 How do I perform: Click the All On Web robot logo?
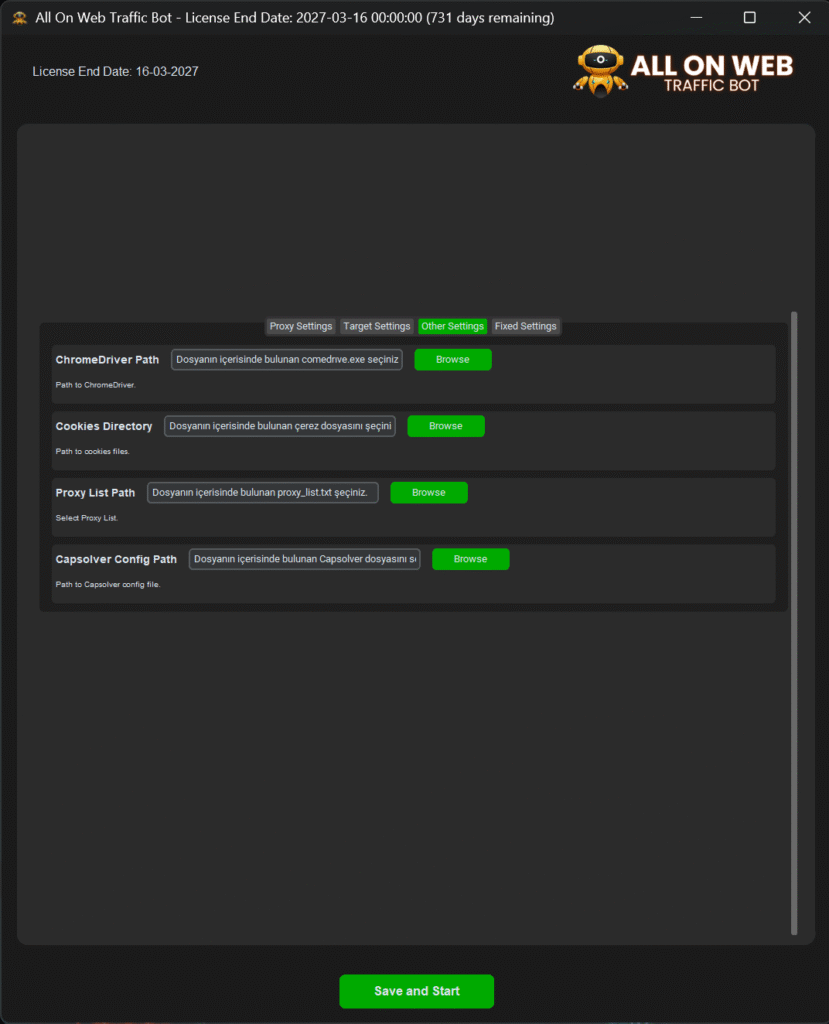click(x=599, y=71)
